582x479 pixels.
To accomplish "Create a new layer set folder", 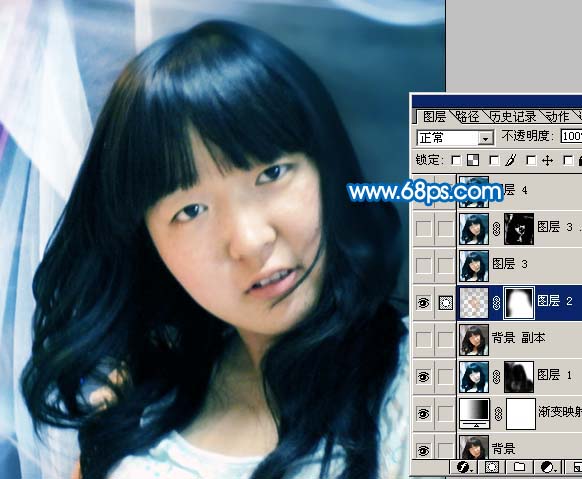I will click(519, 467).
